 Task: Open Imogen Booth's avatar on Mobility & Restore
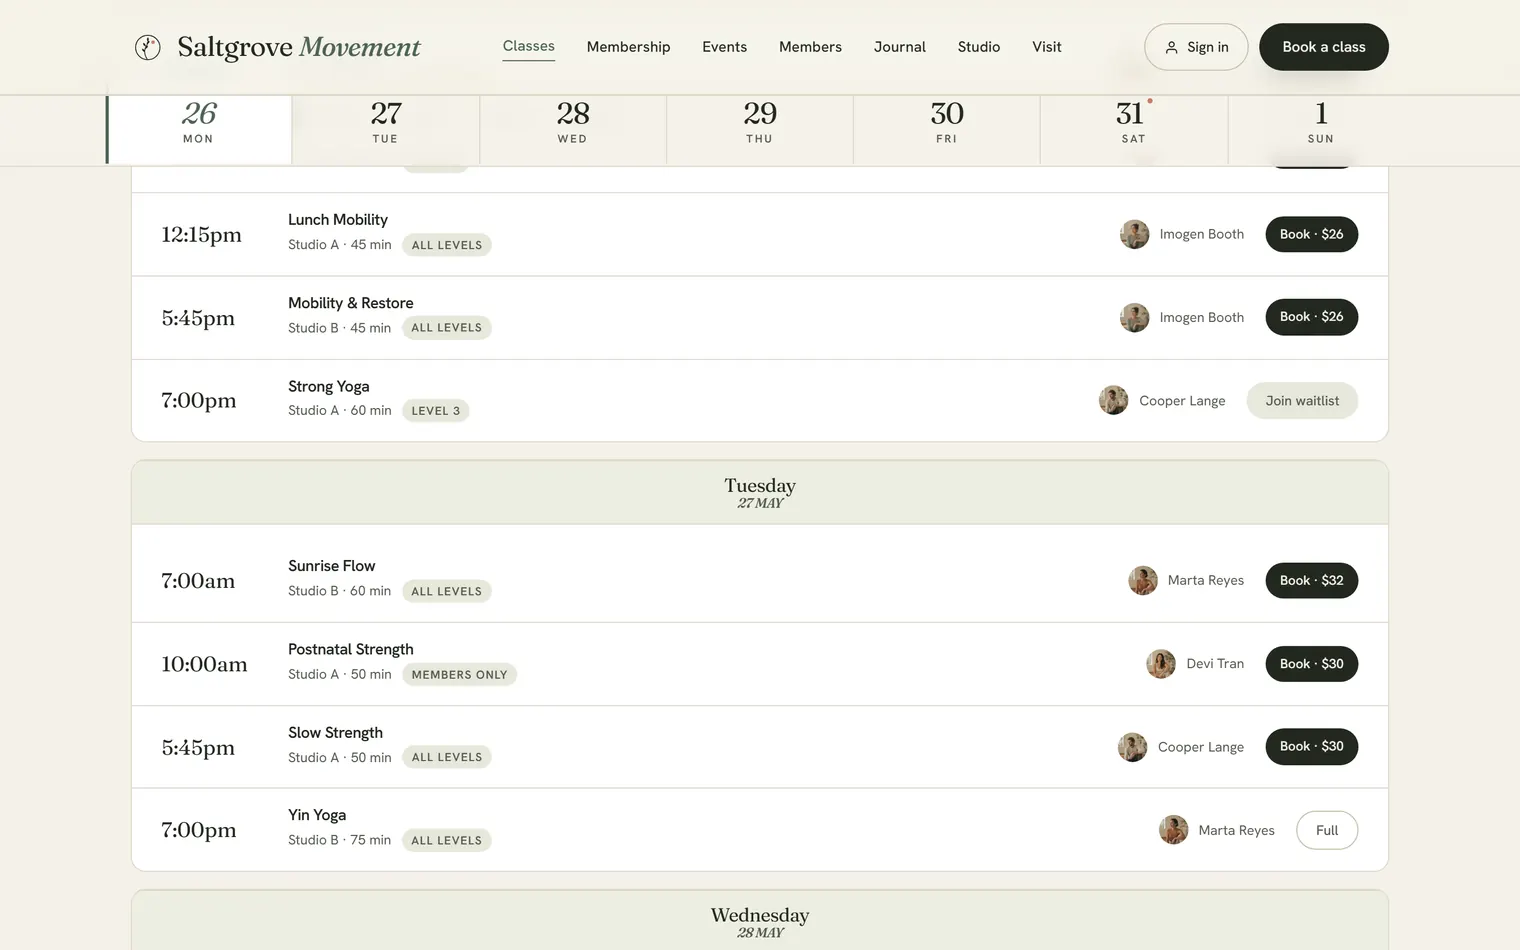(1134, 317)
